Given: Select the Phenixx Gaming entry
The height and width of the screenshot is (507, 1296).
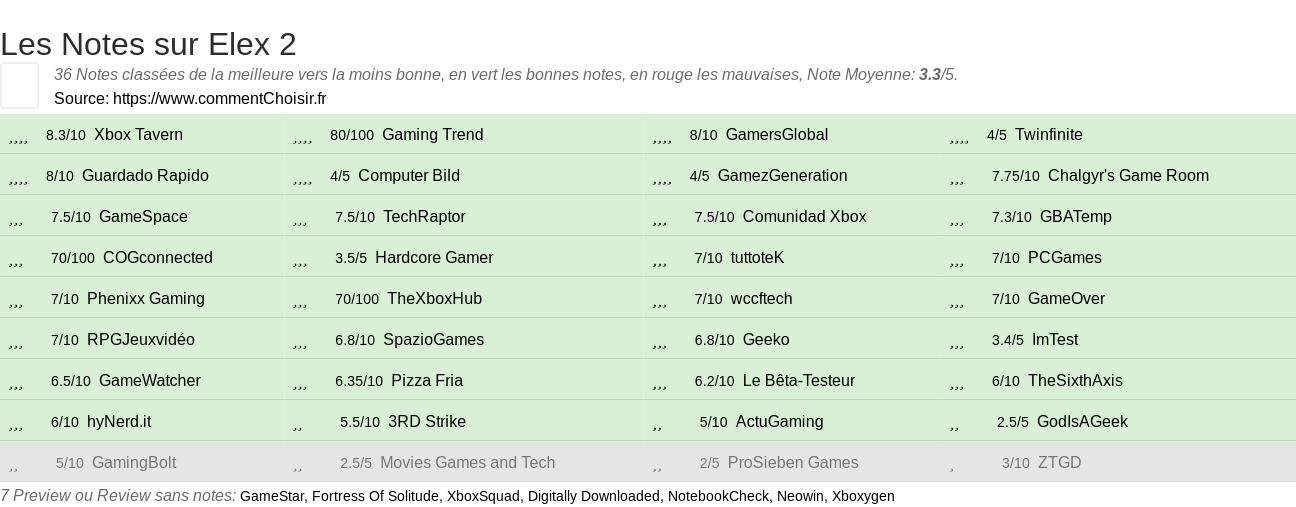Looking at the screenshot, I should tap(145, 299).
